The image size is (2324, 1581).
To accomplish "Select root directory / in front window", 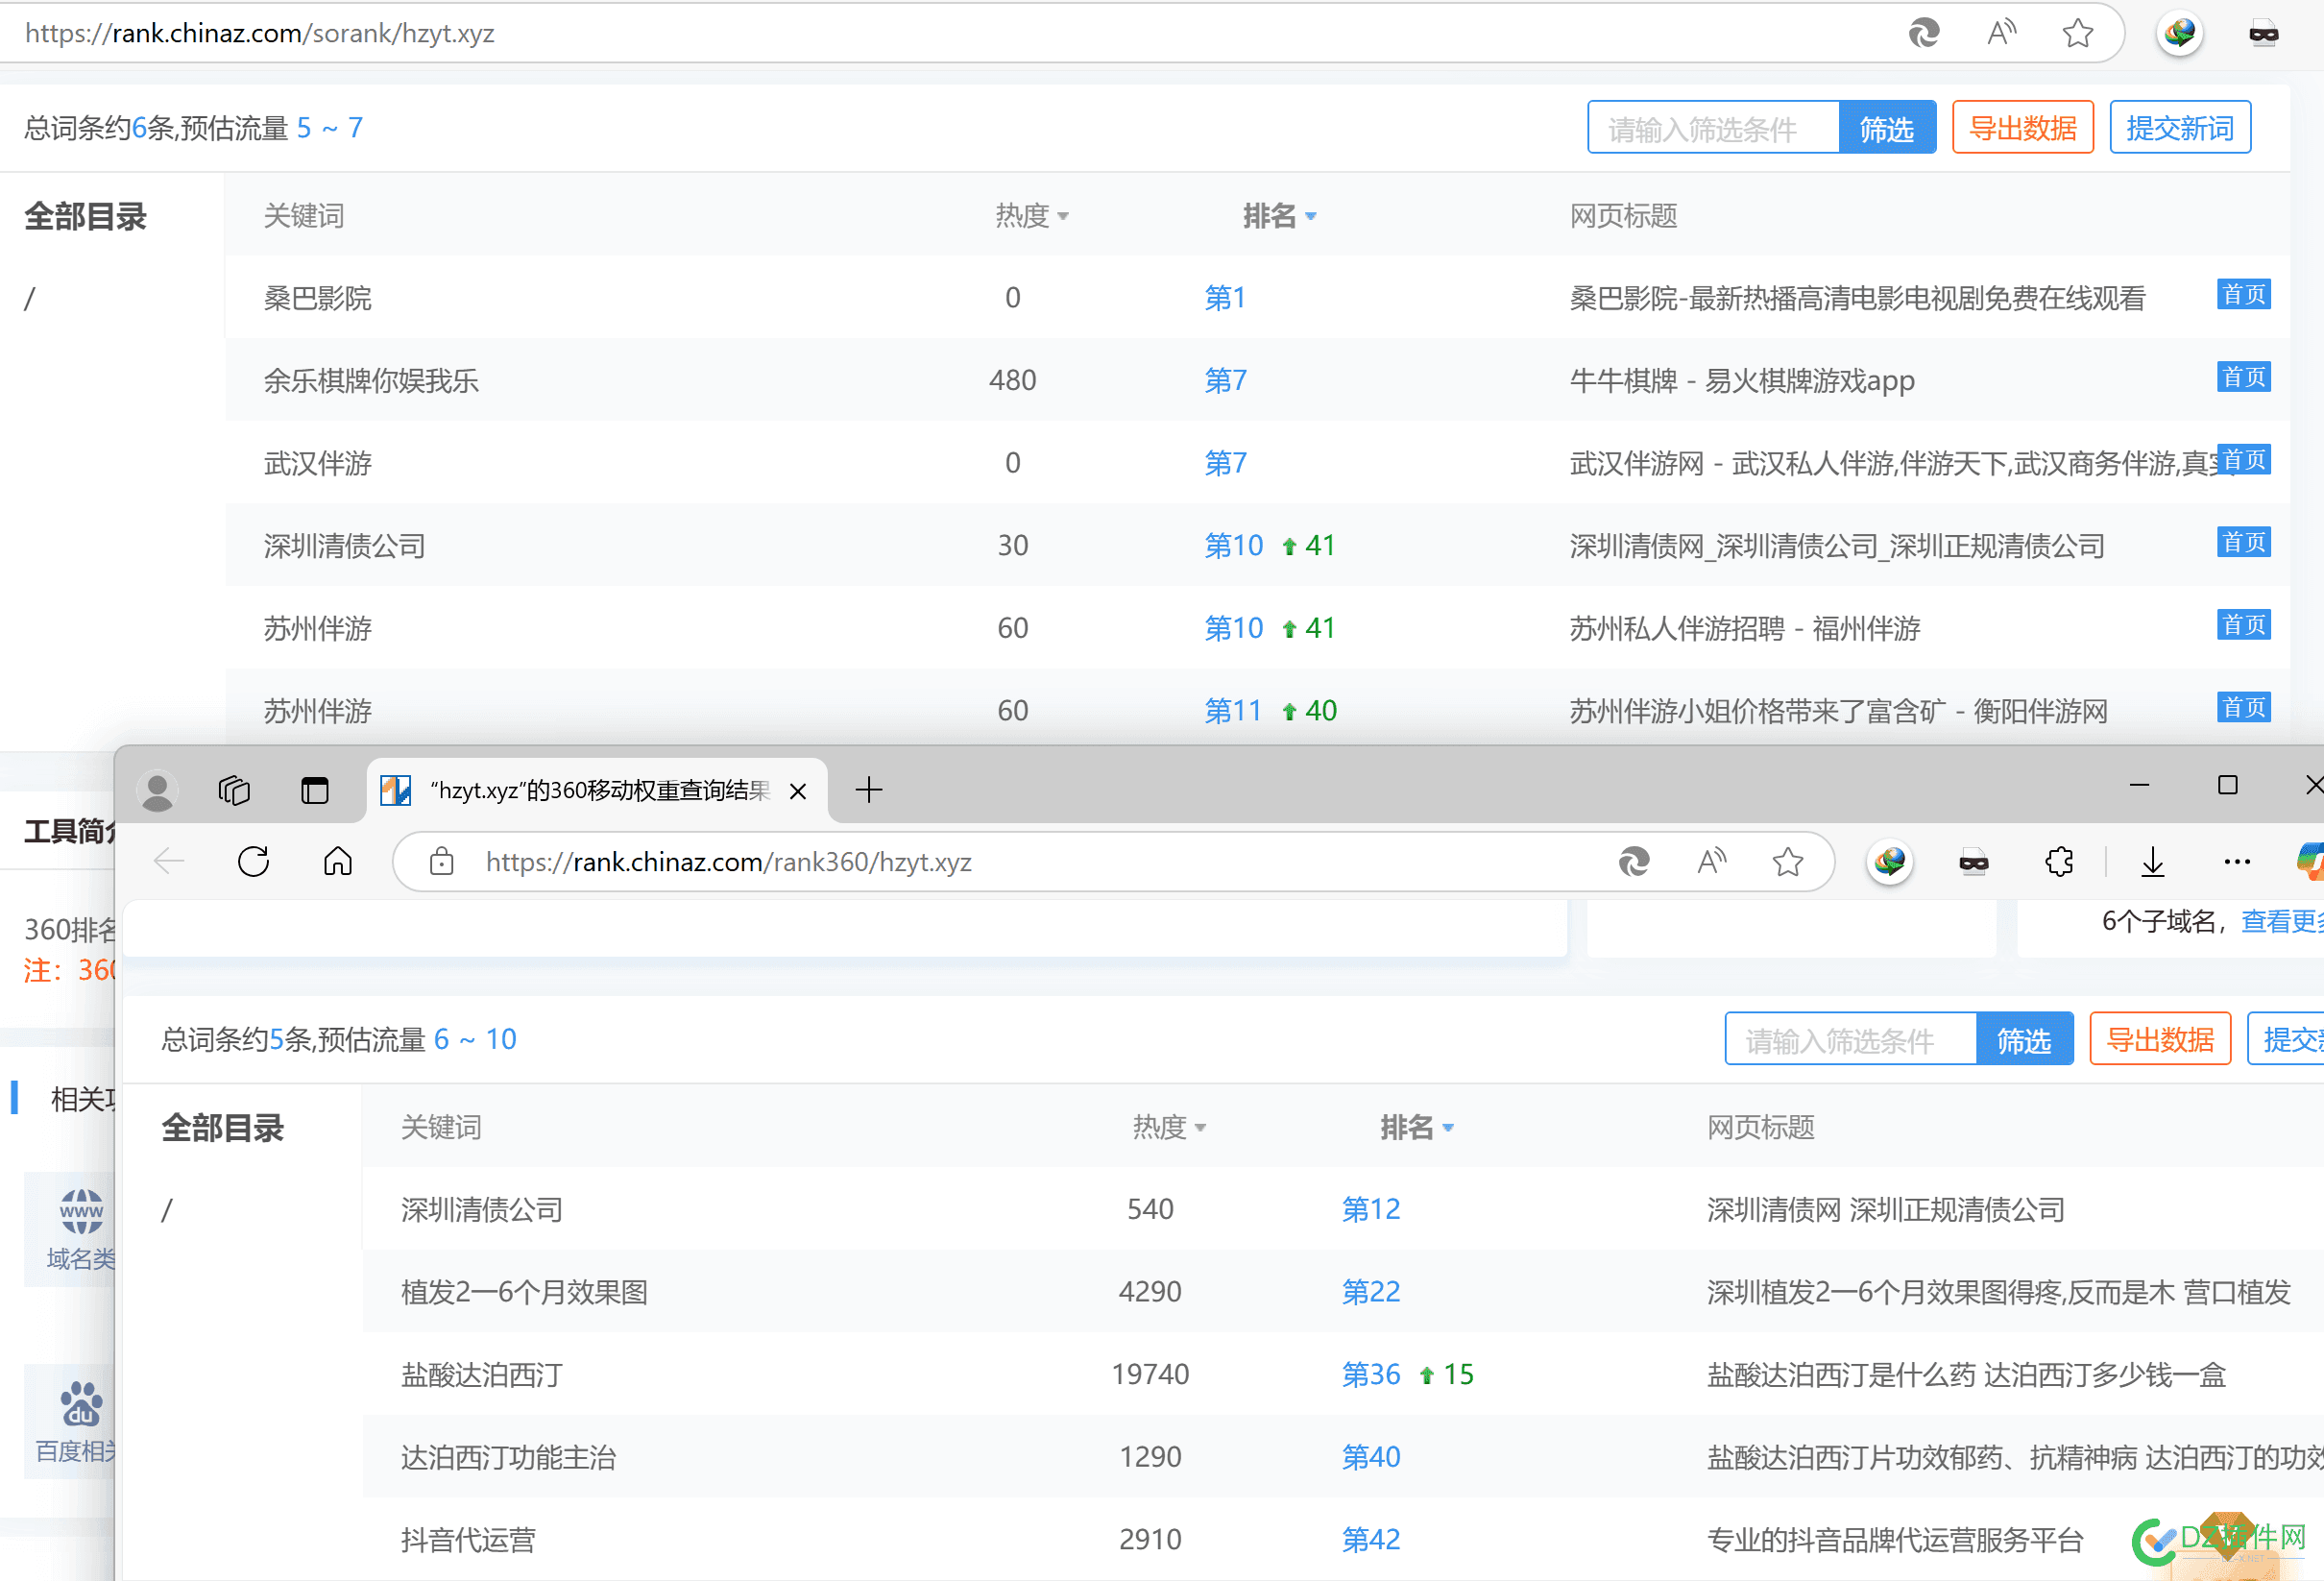I will [x=167, y=1210].
